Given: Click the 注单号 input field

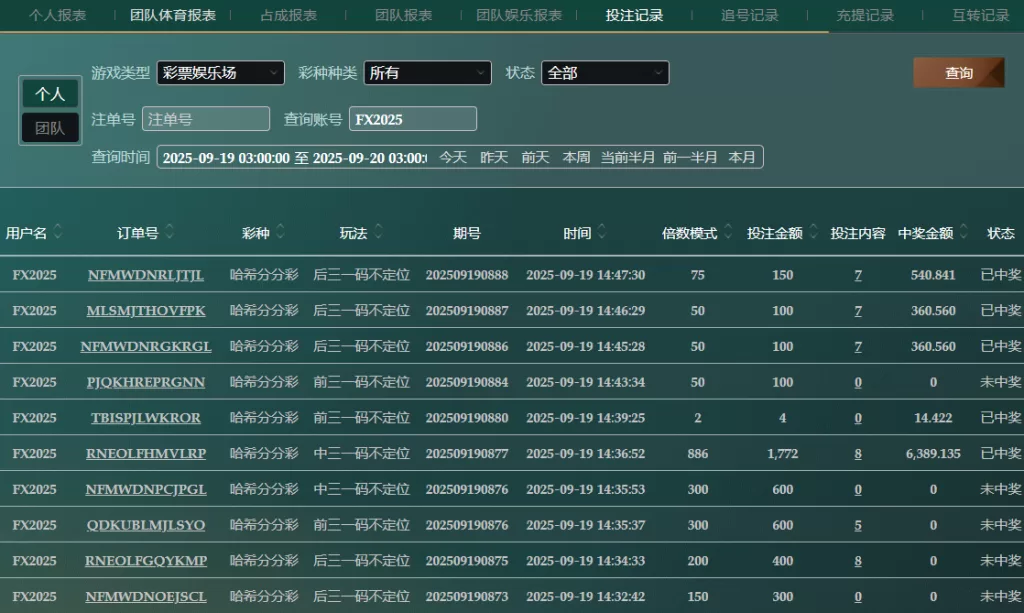Looking at the screenshot, I should tap(206, 119).
